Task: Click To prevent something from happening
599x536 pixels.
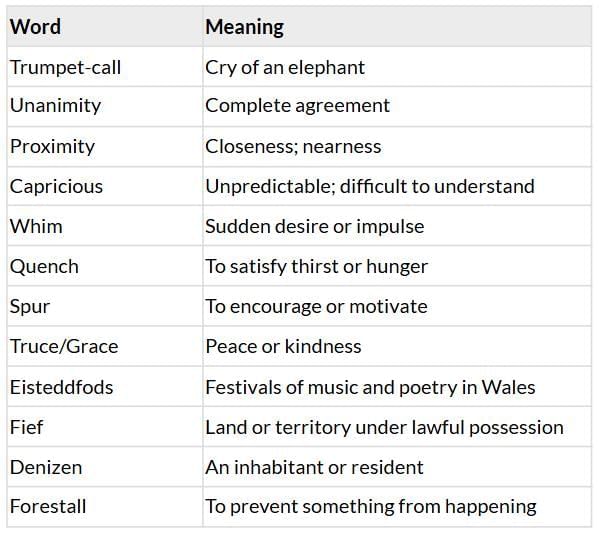Action: coord(371,507)
